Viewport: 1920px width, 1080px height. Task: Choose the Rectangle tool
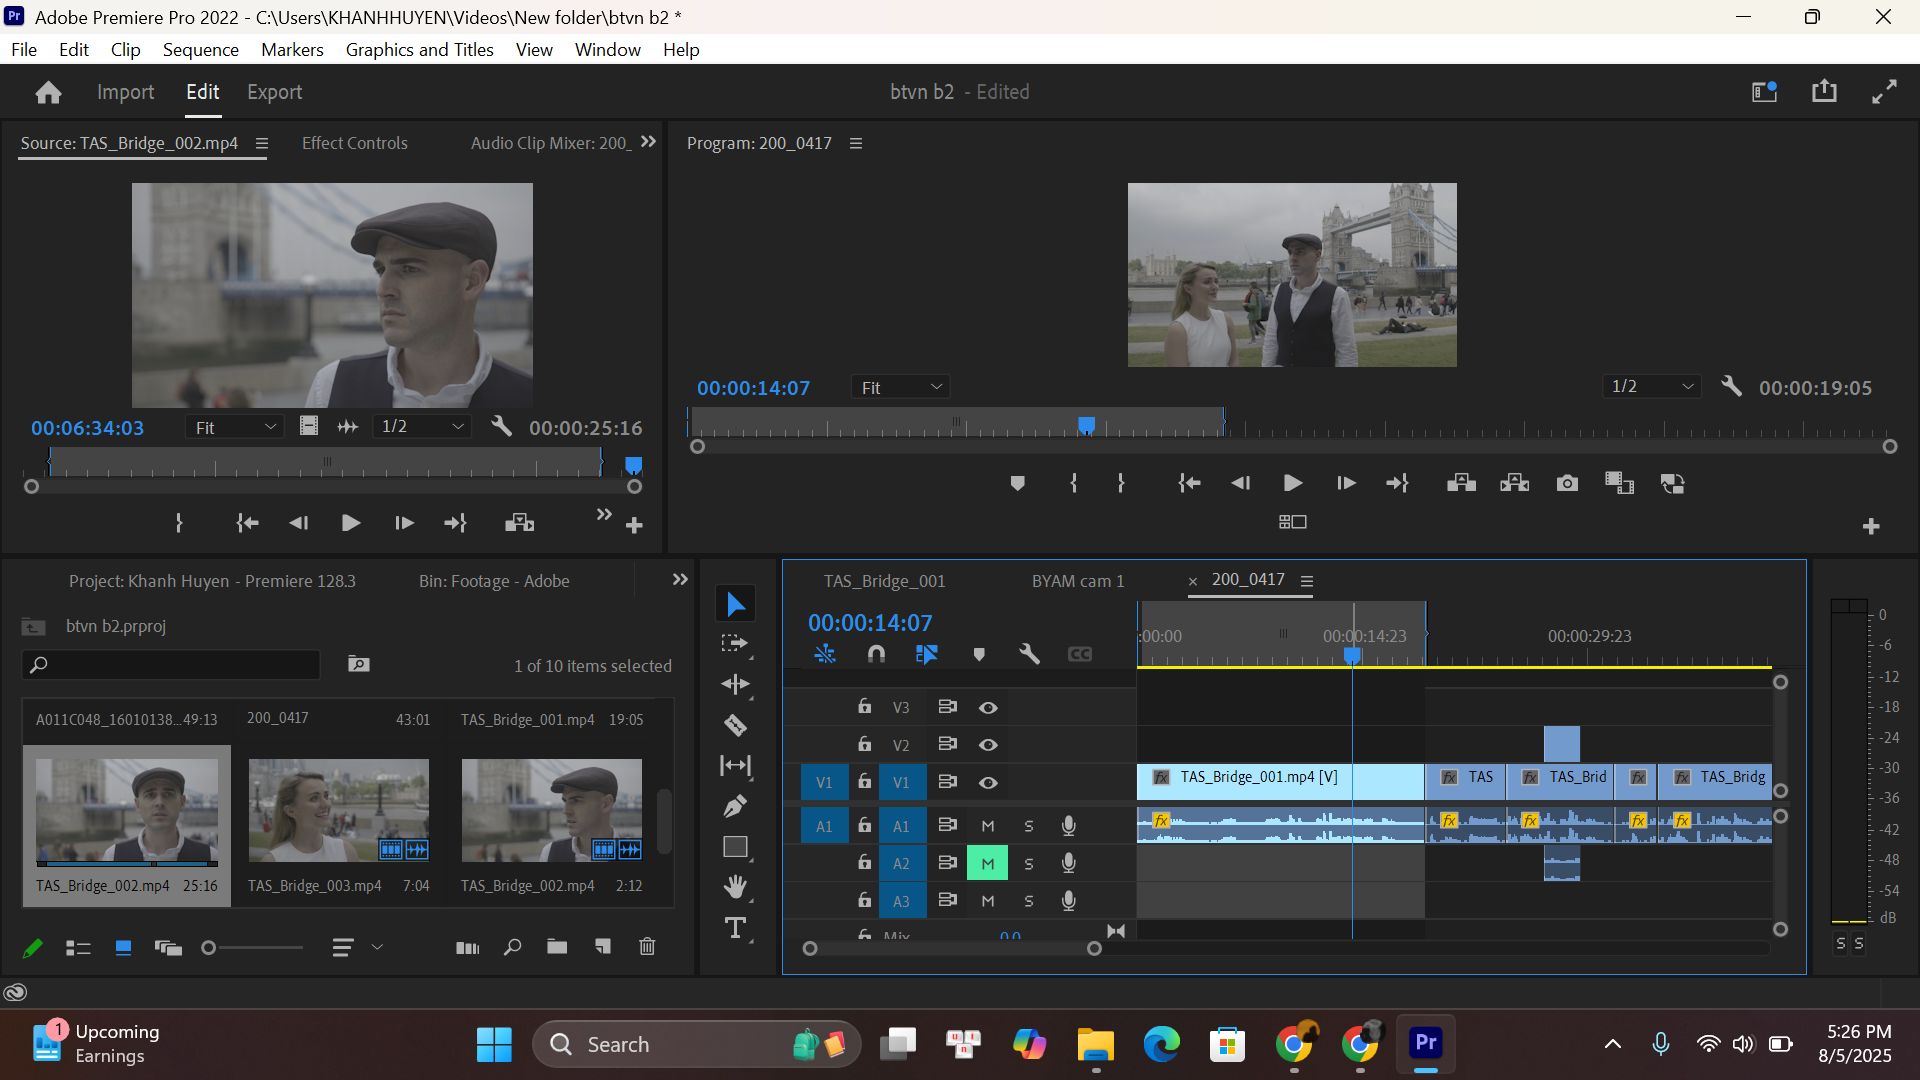coord(735,847)
